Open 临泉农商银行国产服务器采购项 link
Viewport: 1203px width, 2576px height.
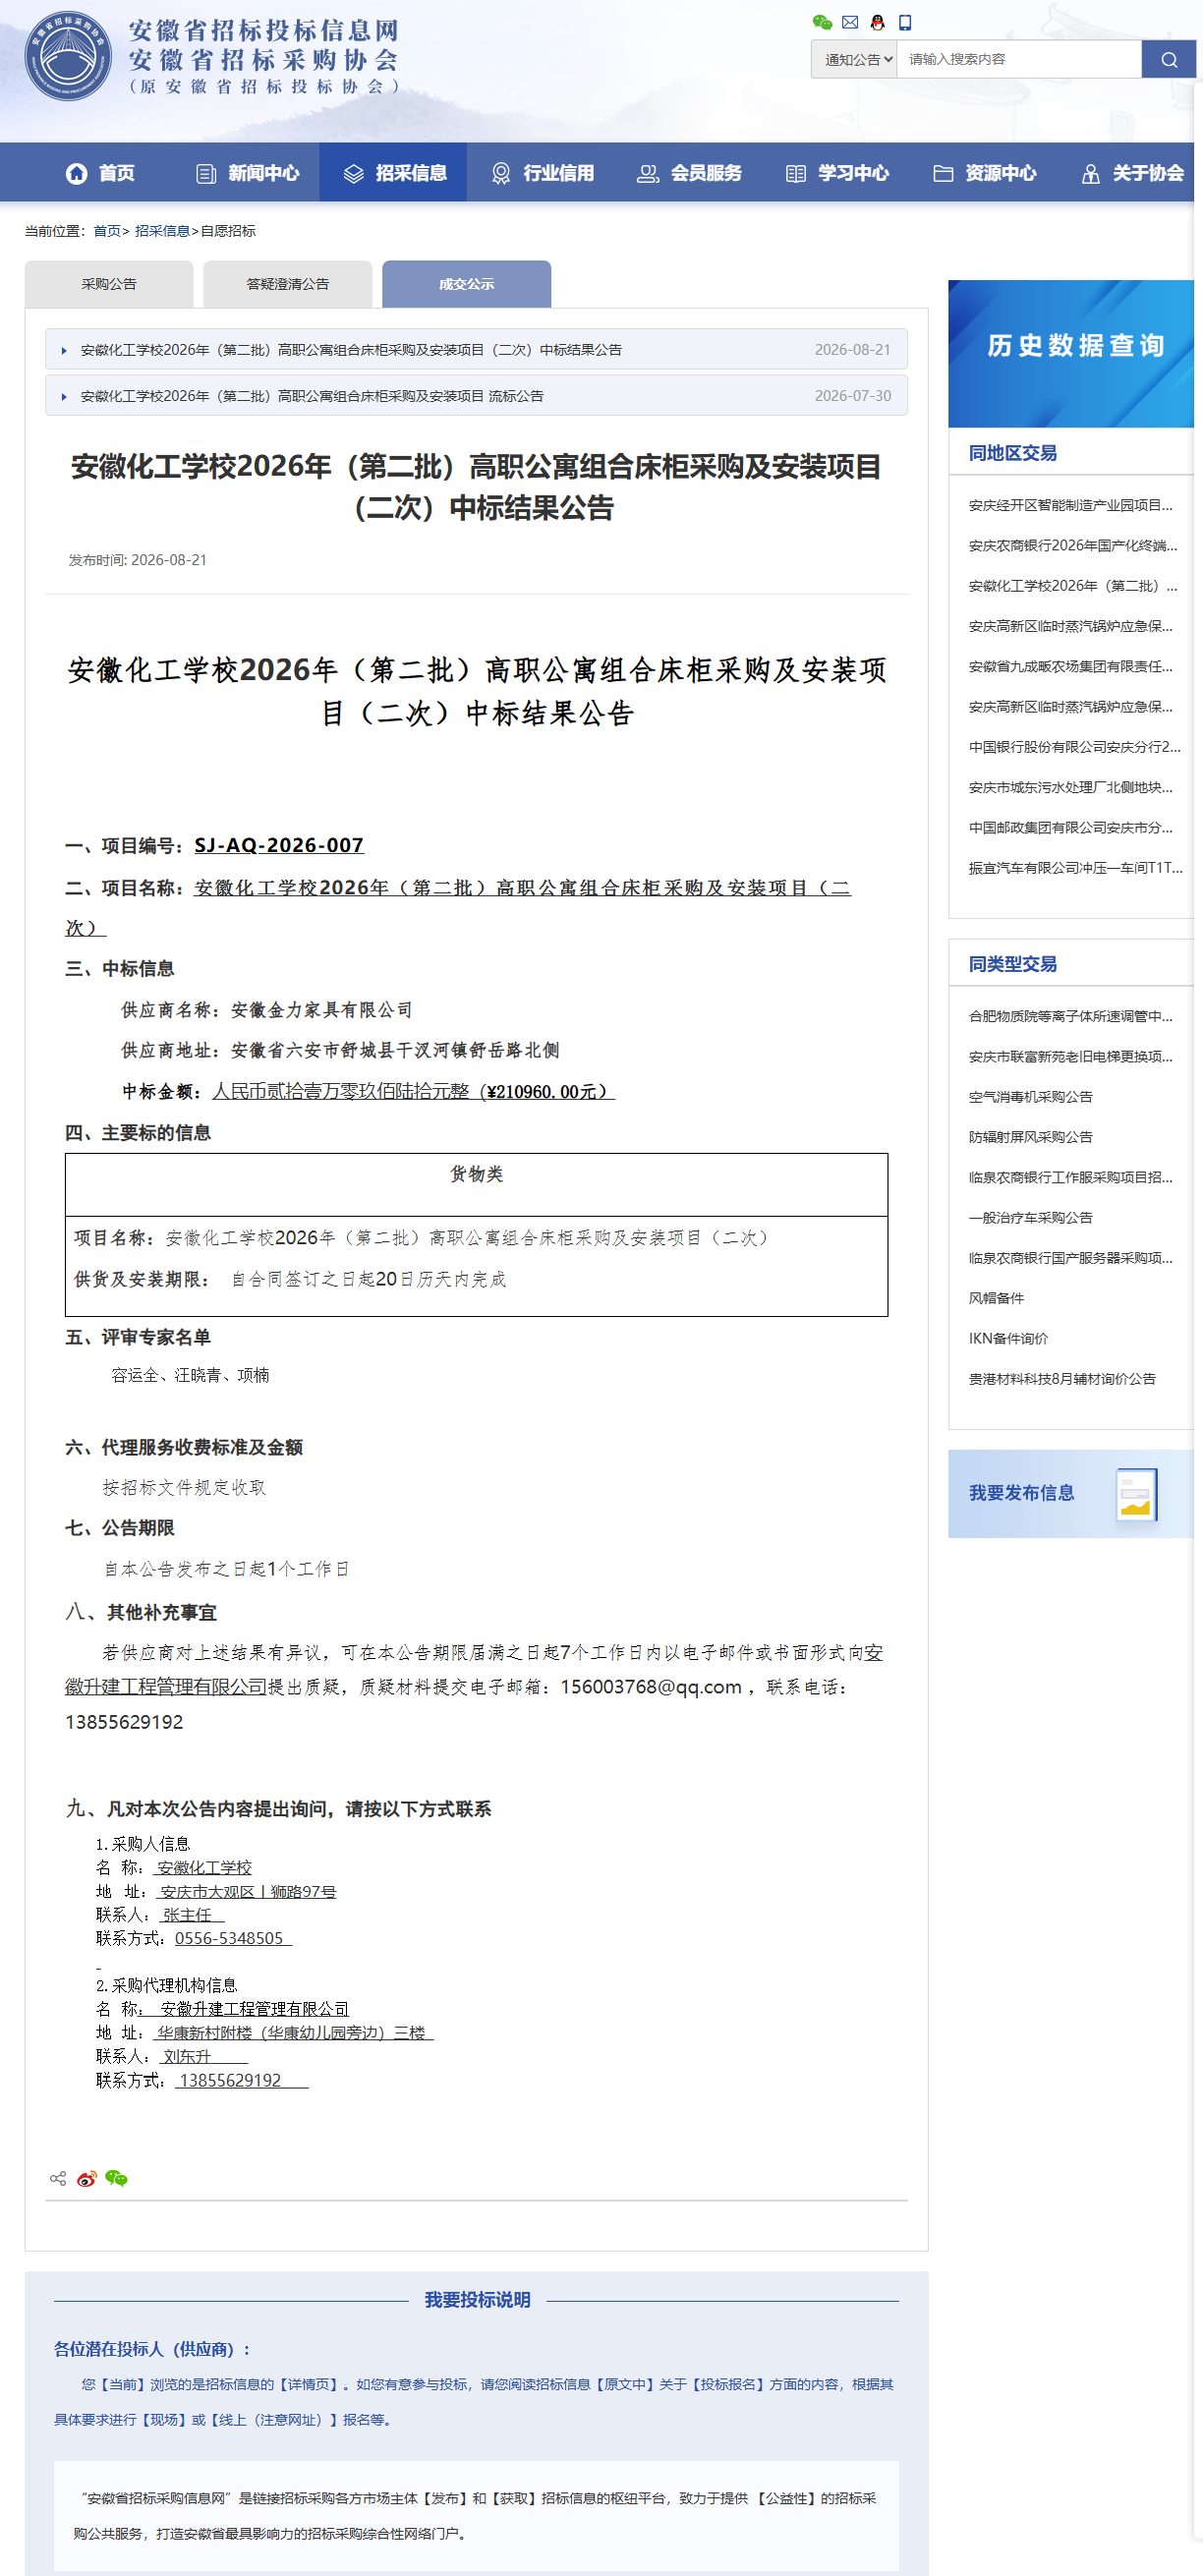[1070, 1258]
